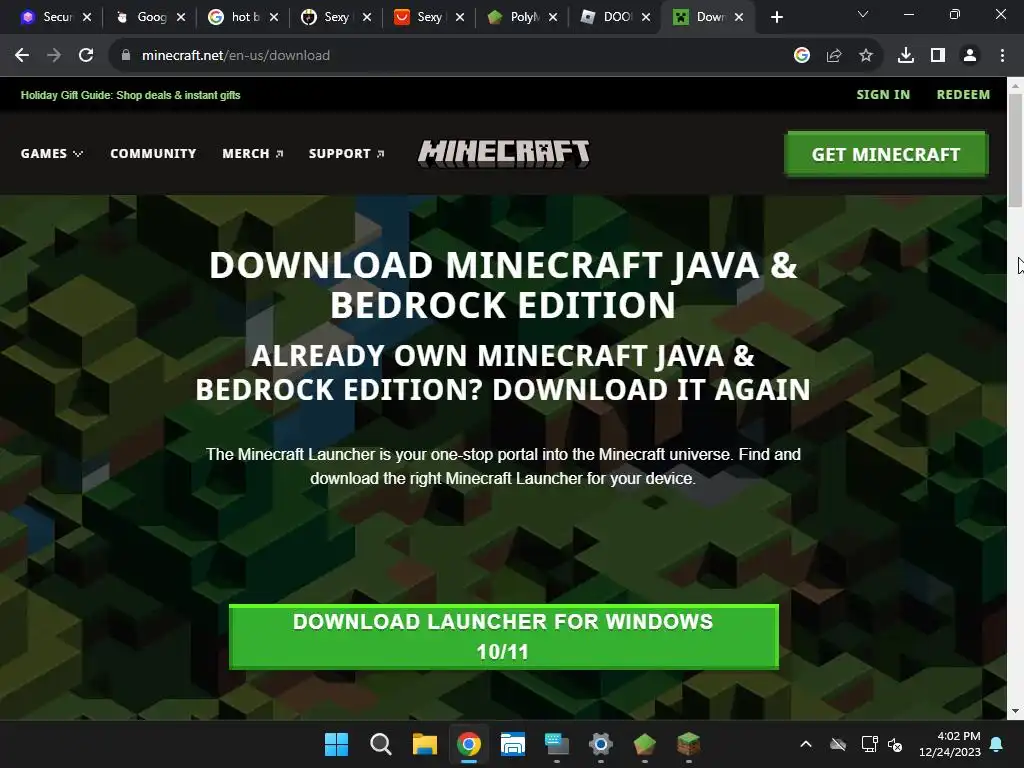Click the address bar URL
Viewport: 1024px width, 768px height.
pyautogui.click(x=236, y=56)
